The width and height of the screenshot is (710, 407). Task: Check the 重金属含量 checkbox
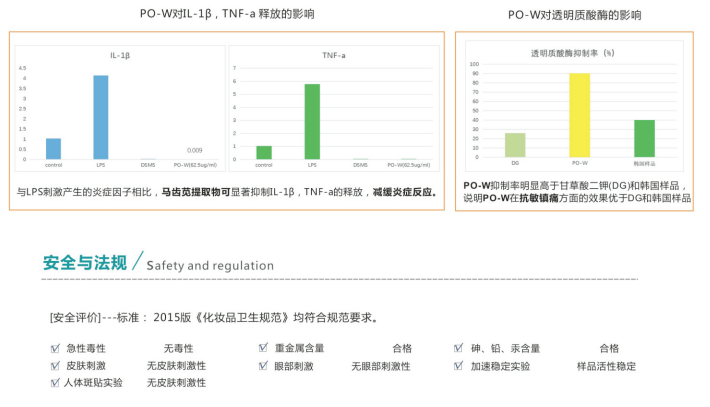click(x=263, y=349)
